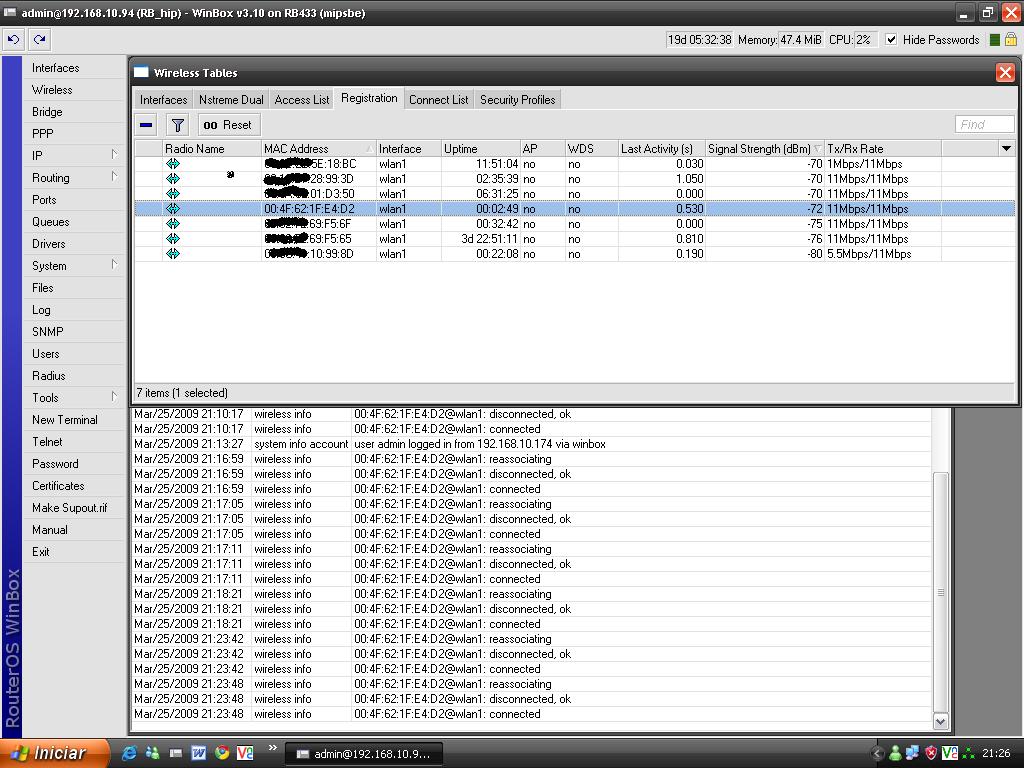Click the client icon of row 01:D3:50
Viewport: 1024px width, 768px height.
click(x=172, y=194)
